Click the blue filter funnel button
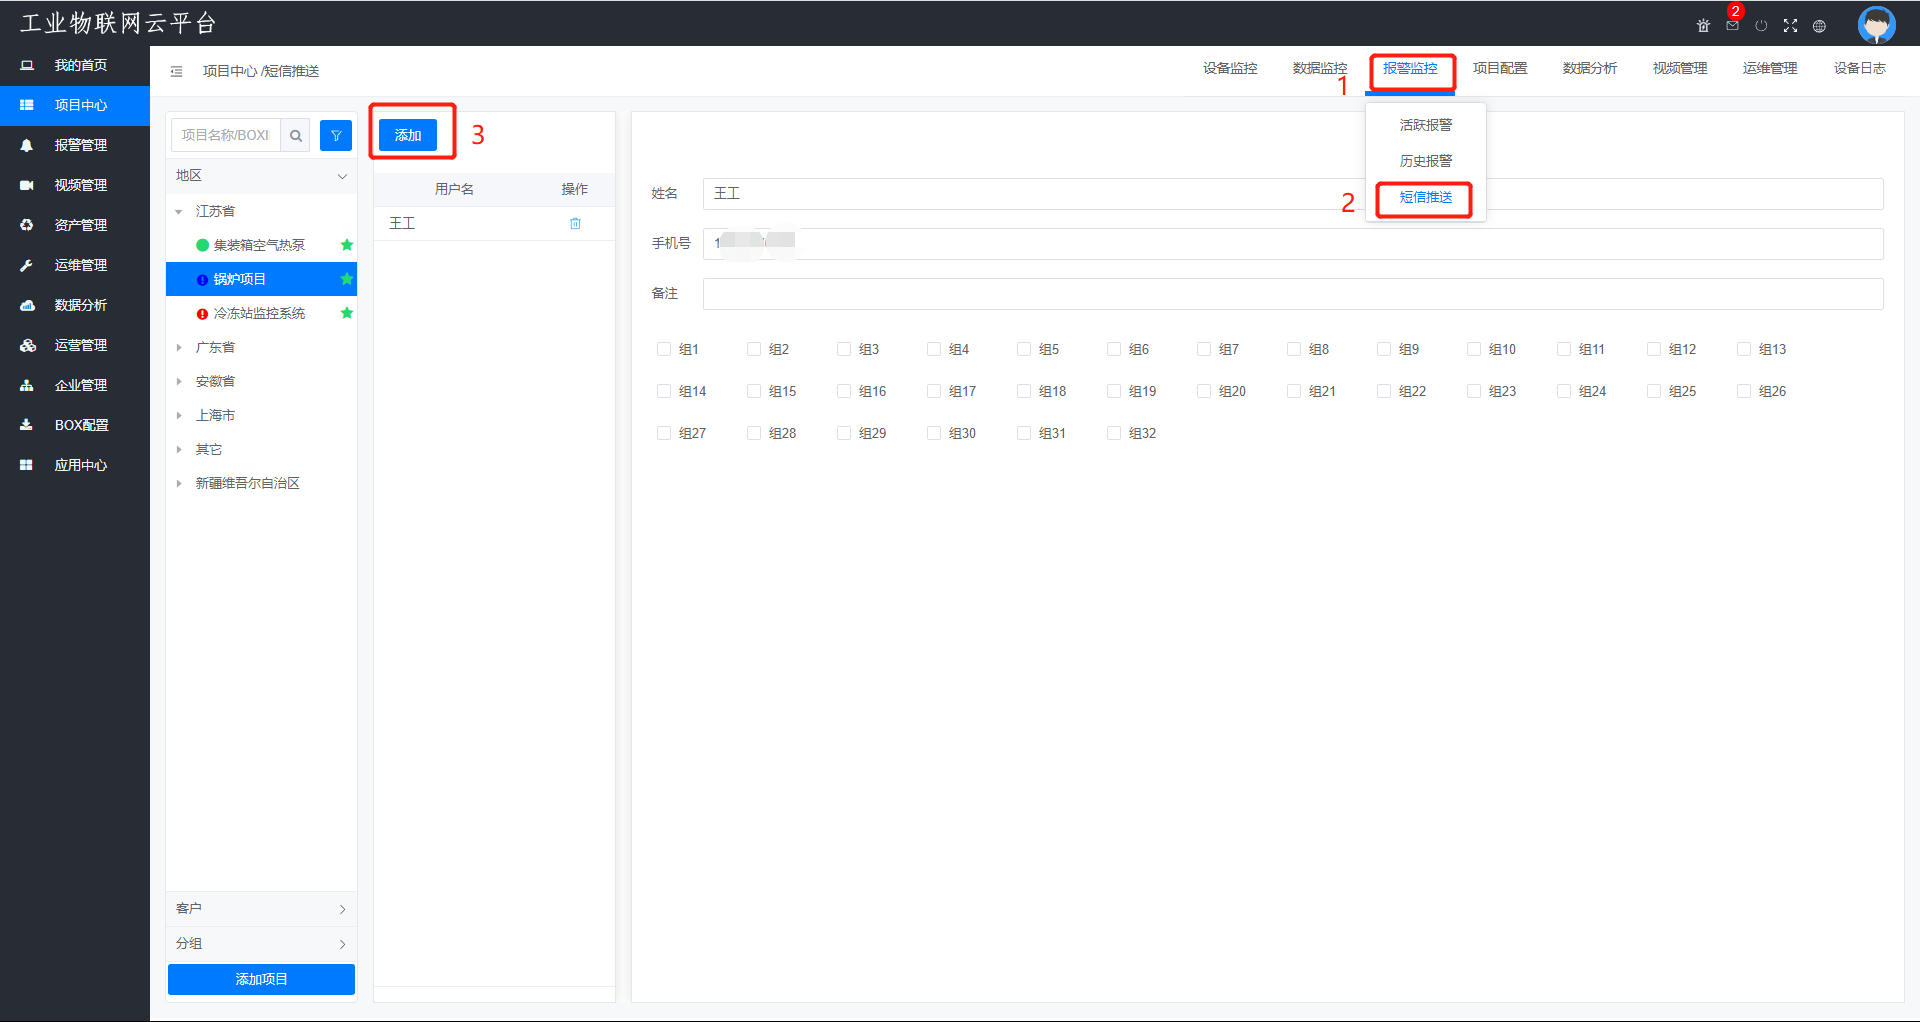1920x1022 pixels. click(336, 135)
